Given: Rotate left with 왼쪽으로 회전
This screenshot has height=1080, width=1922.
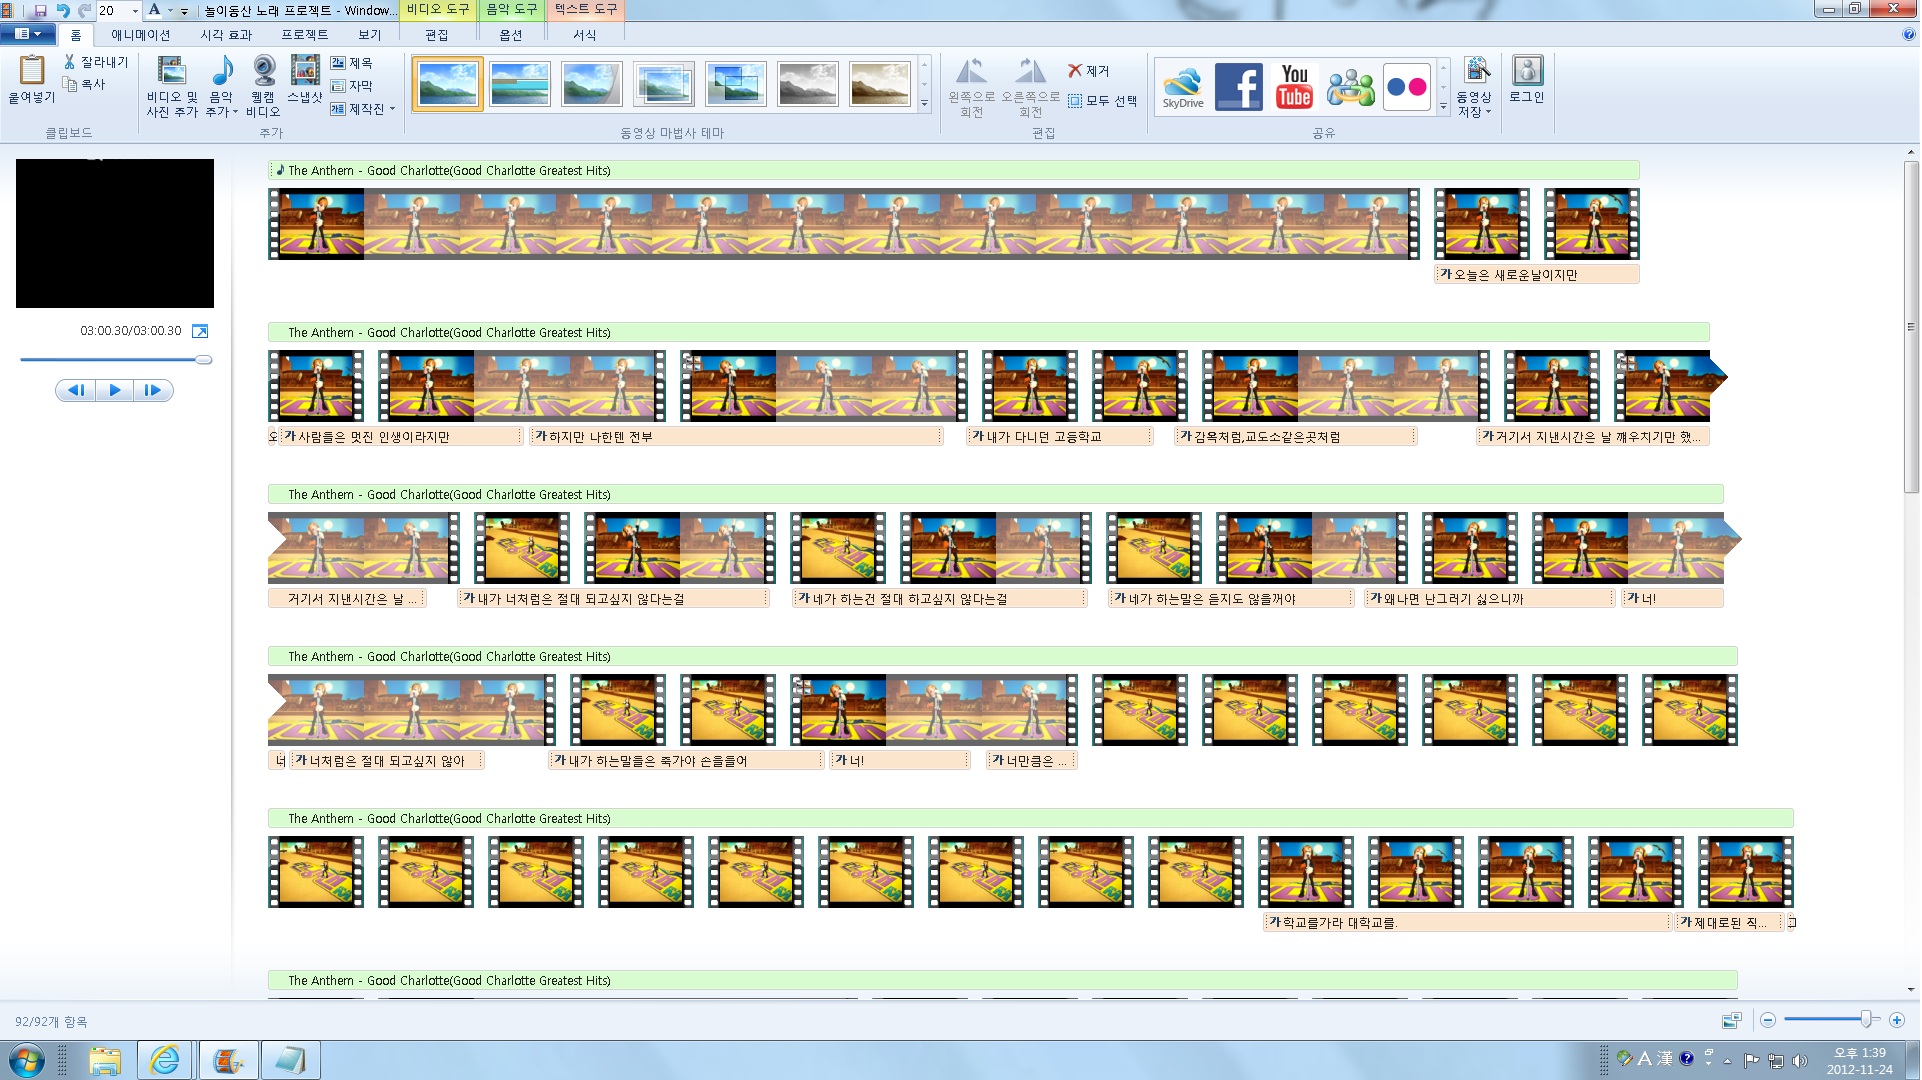Looking at the screenshot, I should [x=971, y=87].
